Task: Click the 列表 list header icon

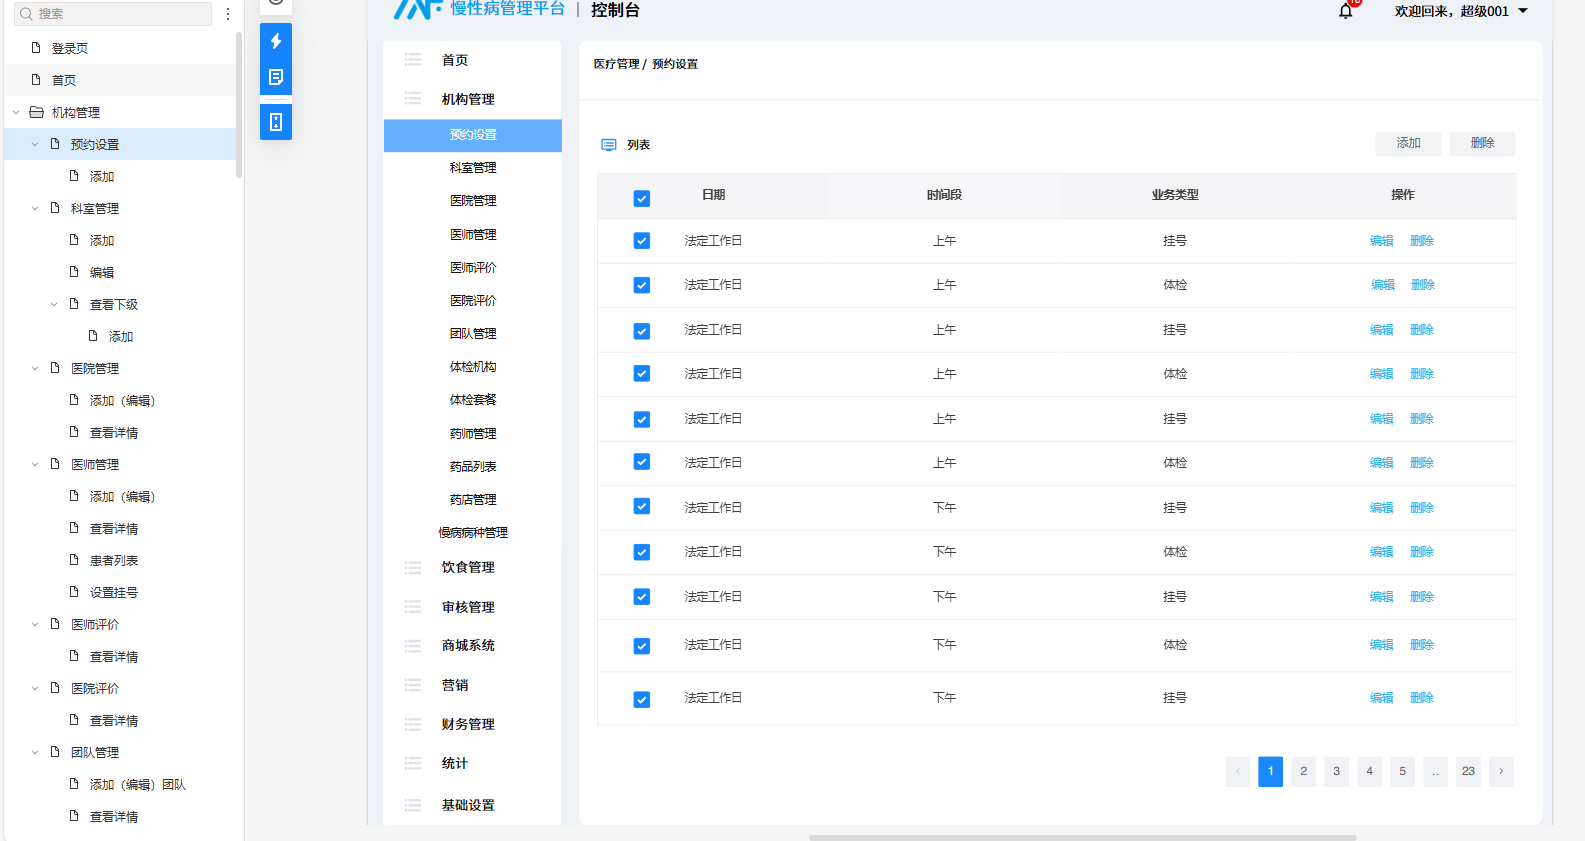Action: click(608, 145)
